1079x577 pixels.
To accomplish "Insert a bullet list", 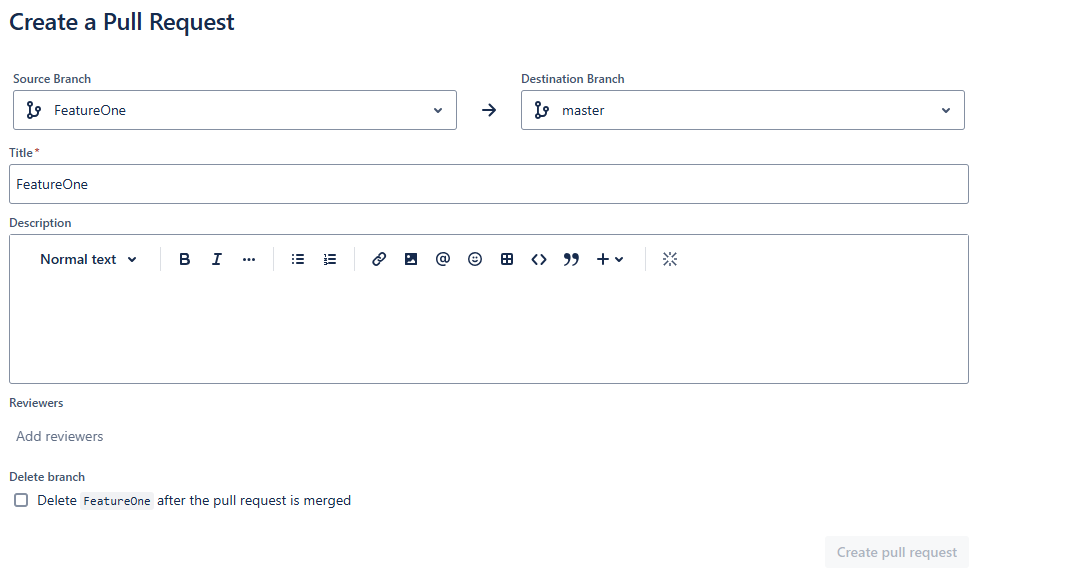I will [x=297, y=259].
